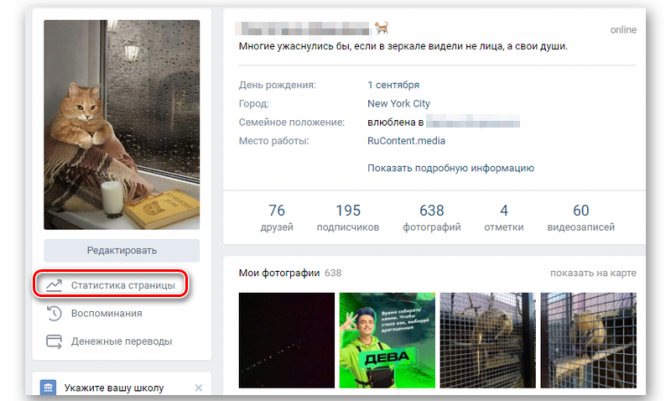This screenshot has width=671, height=401.
Task: Open the 76 друзей counter
Action: (277, 217)
